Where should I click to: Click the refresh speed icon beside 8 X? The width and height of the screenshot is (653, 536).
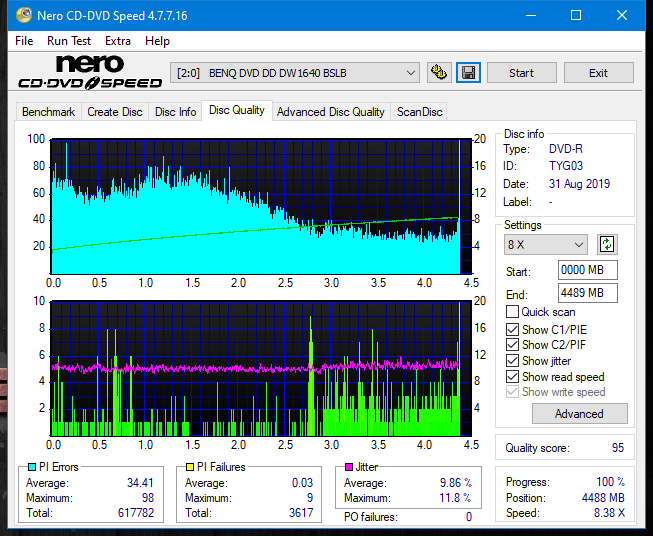607,244
